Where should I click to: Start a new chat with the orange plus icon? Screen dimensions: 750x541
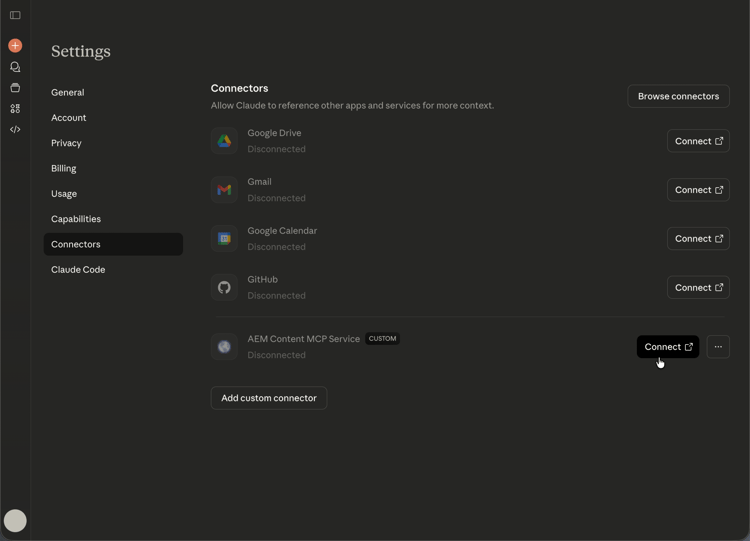click(x=15, y=45)
